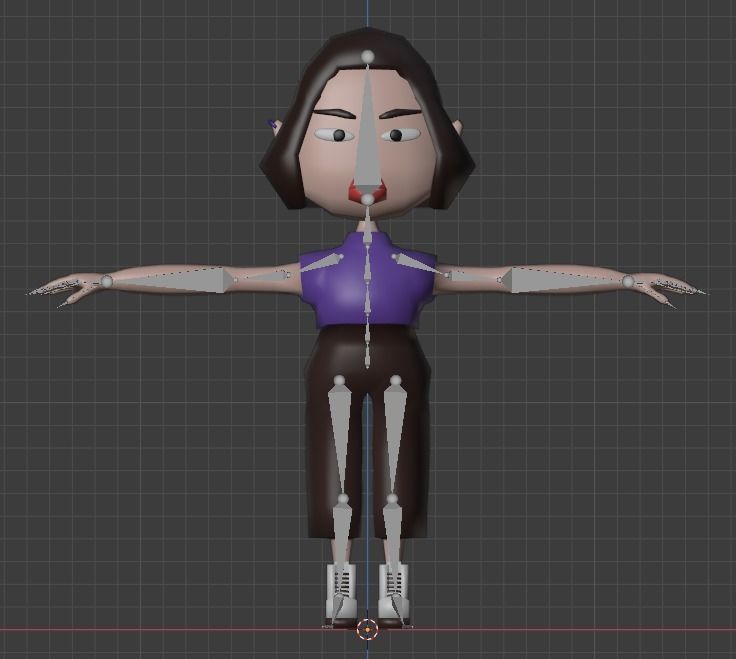Screen dimensions: 736x659
Task: Select upper arm bone opposite earring side
Action: pos(472,276)
